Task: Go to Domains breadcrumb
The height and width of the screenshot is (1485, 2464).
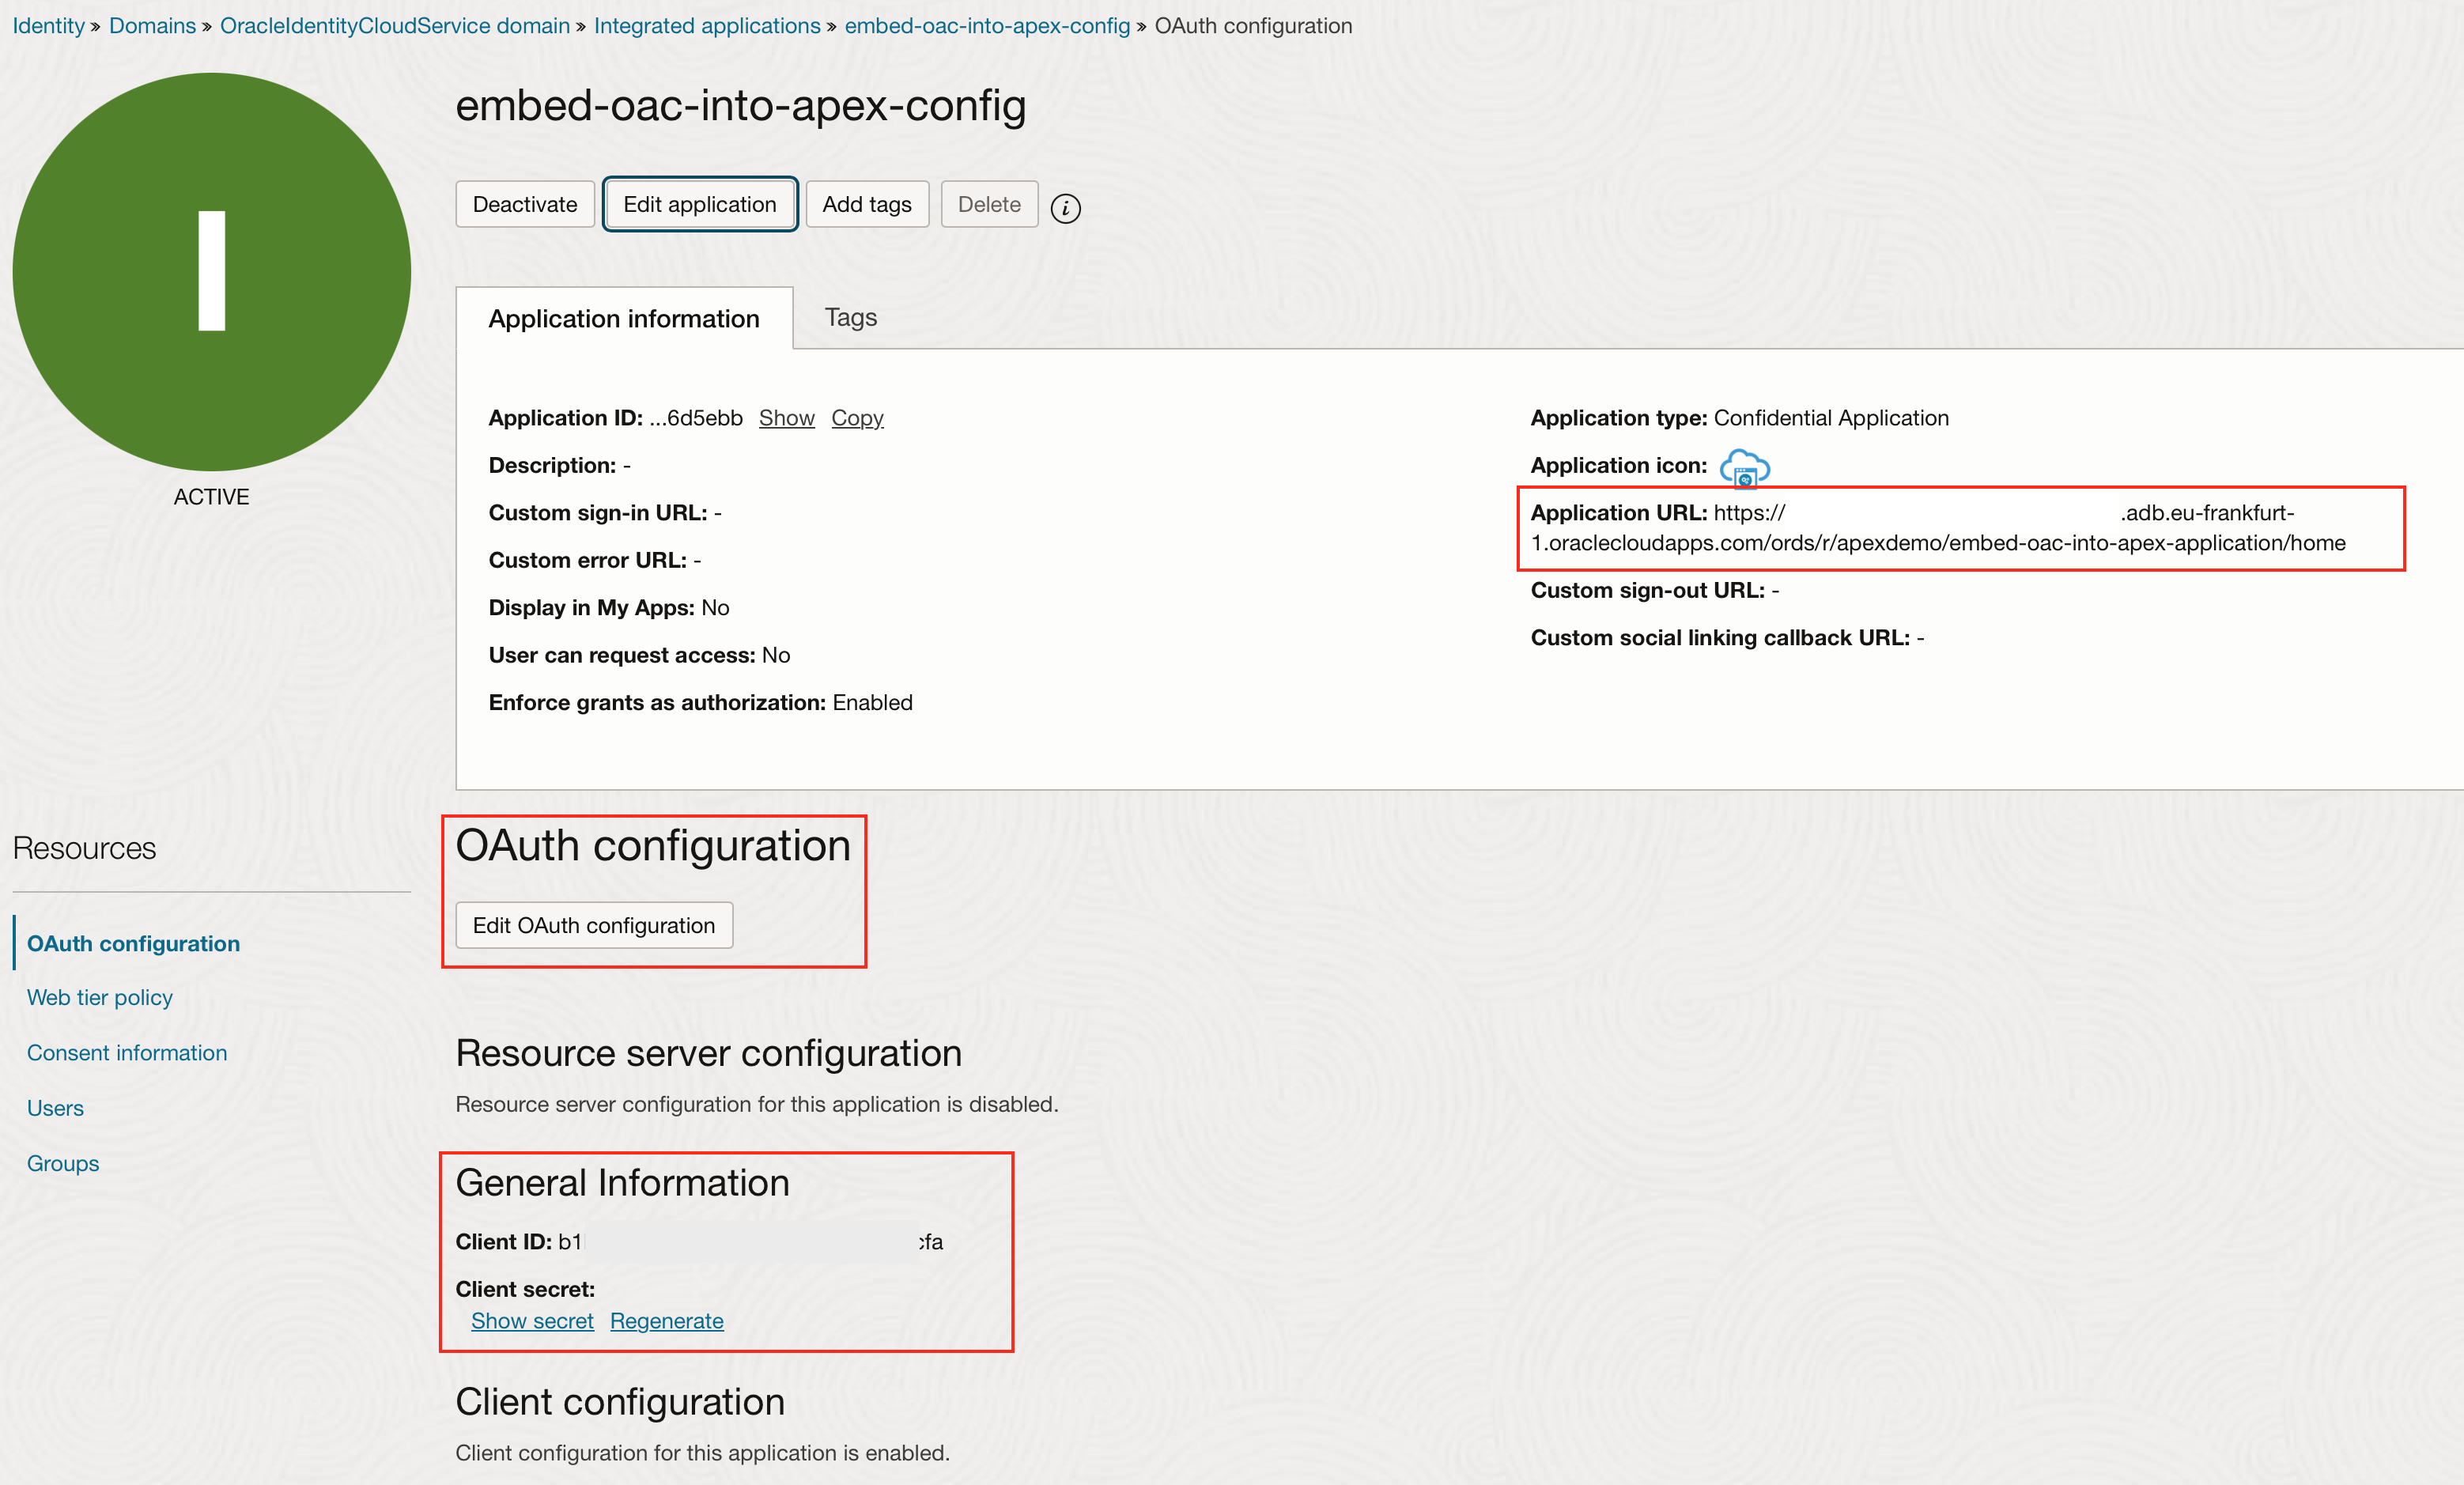Action: pyautogui.click(x=152, y=26)
